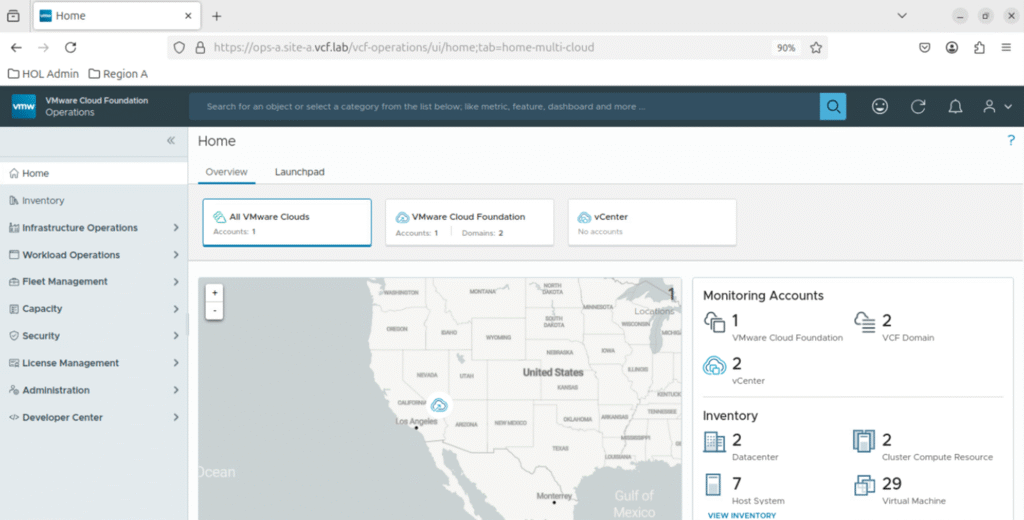Click the Cluster Compute Resource icon
The width and height of the screenshot is (1024, 520).
pyautogui.click(x=864, y=442)
